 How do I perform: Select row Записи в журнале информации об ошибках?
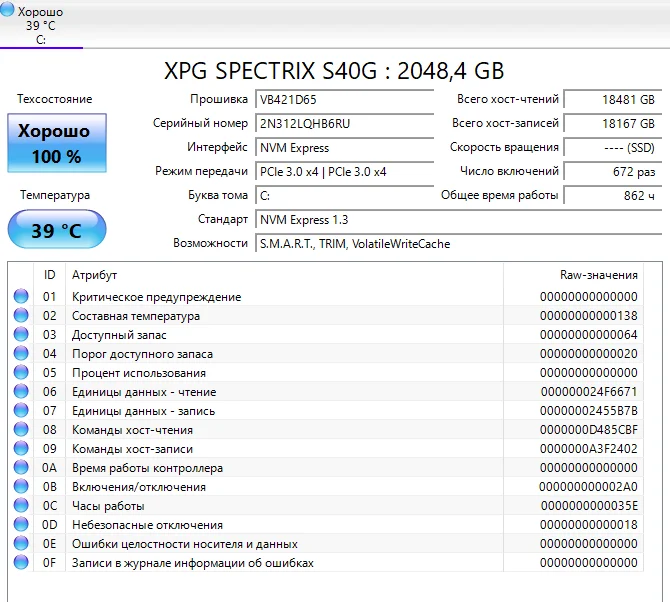pos(326,563)
